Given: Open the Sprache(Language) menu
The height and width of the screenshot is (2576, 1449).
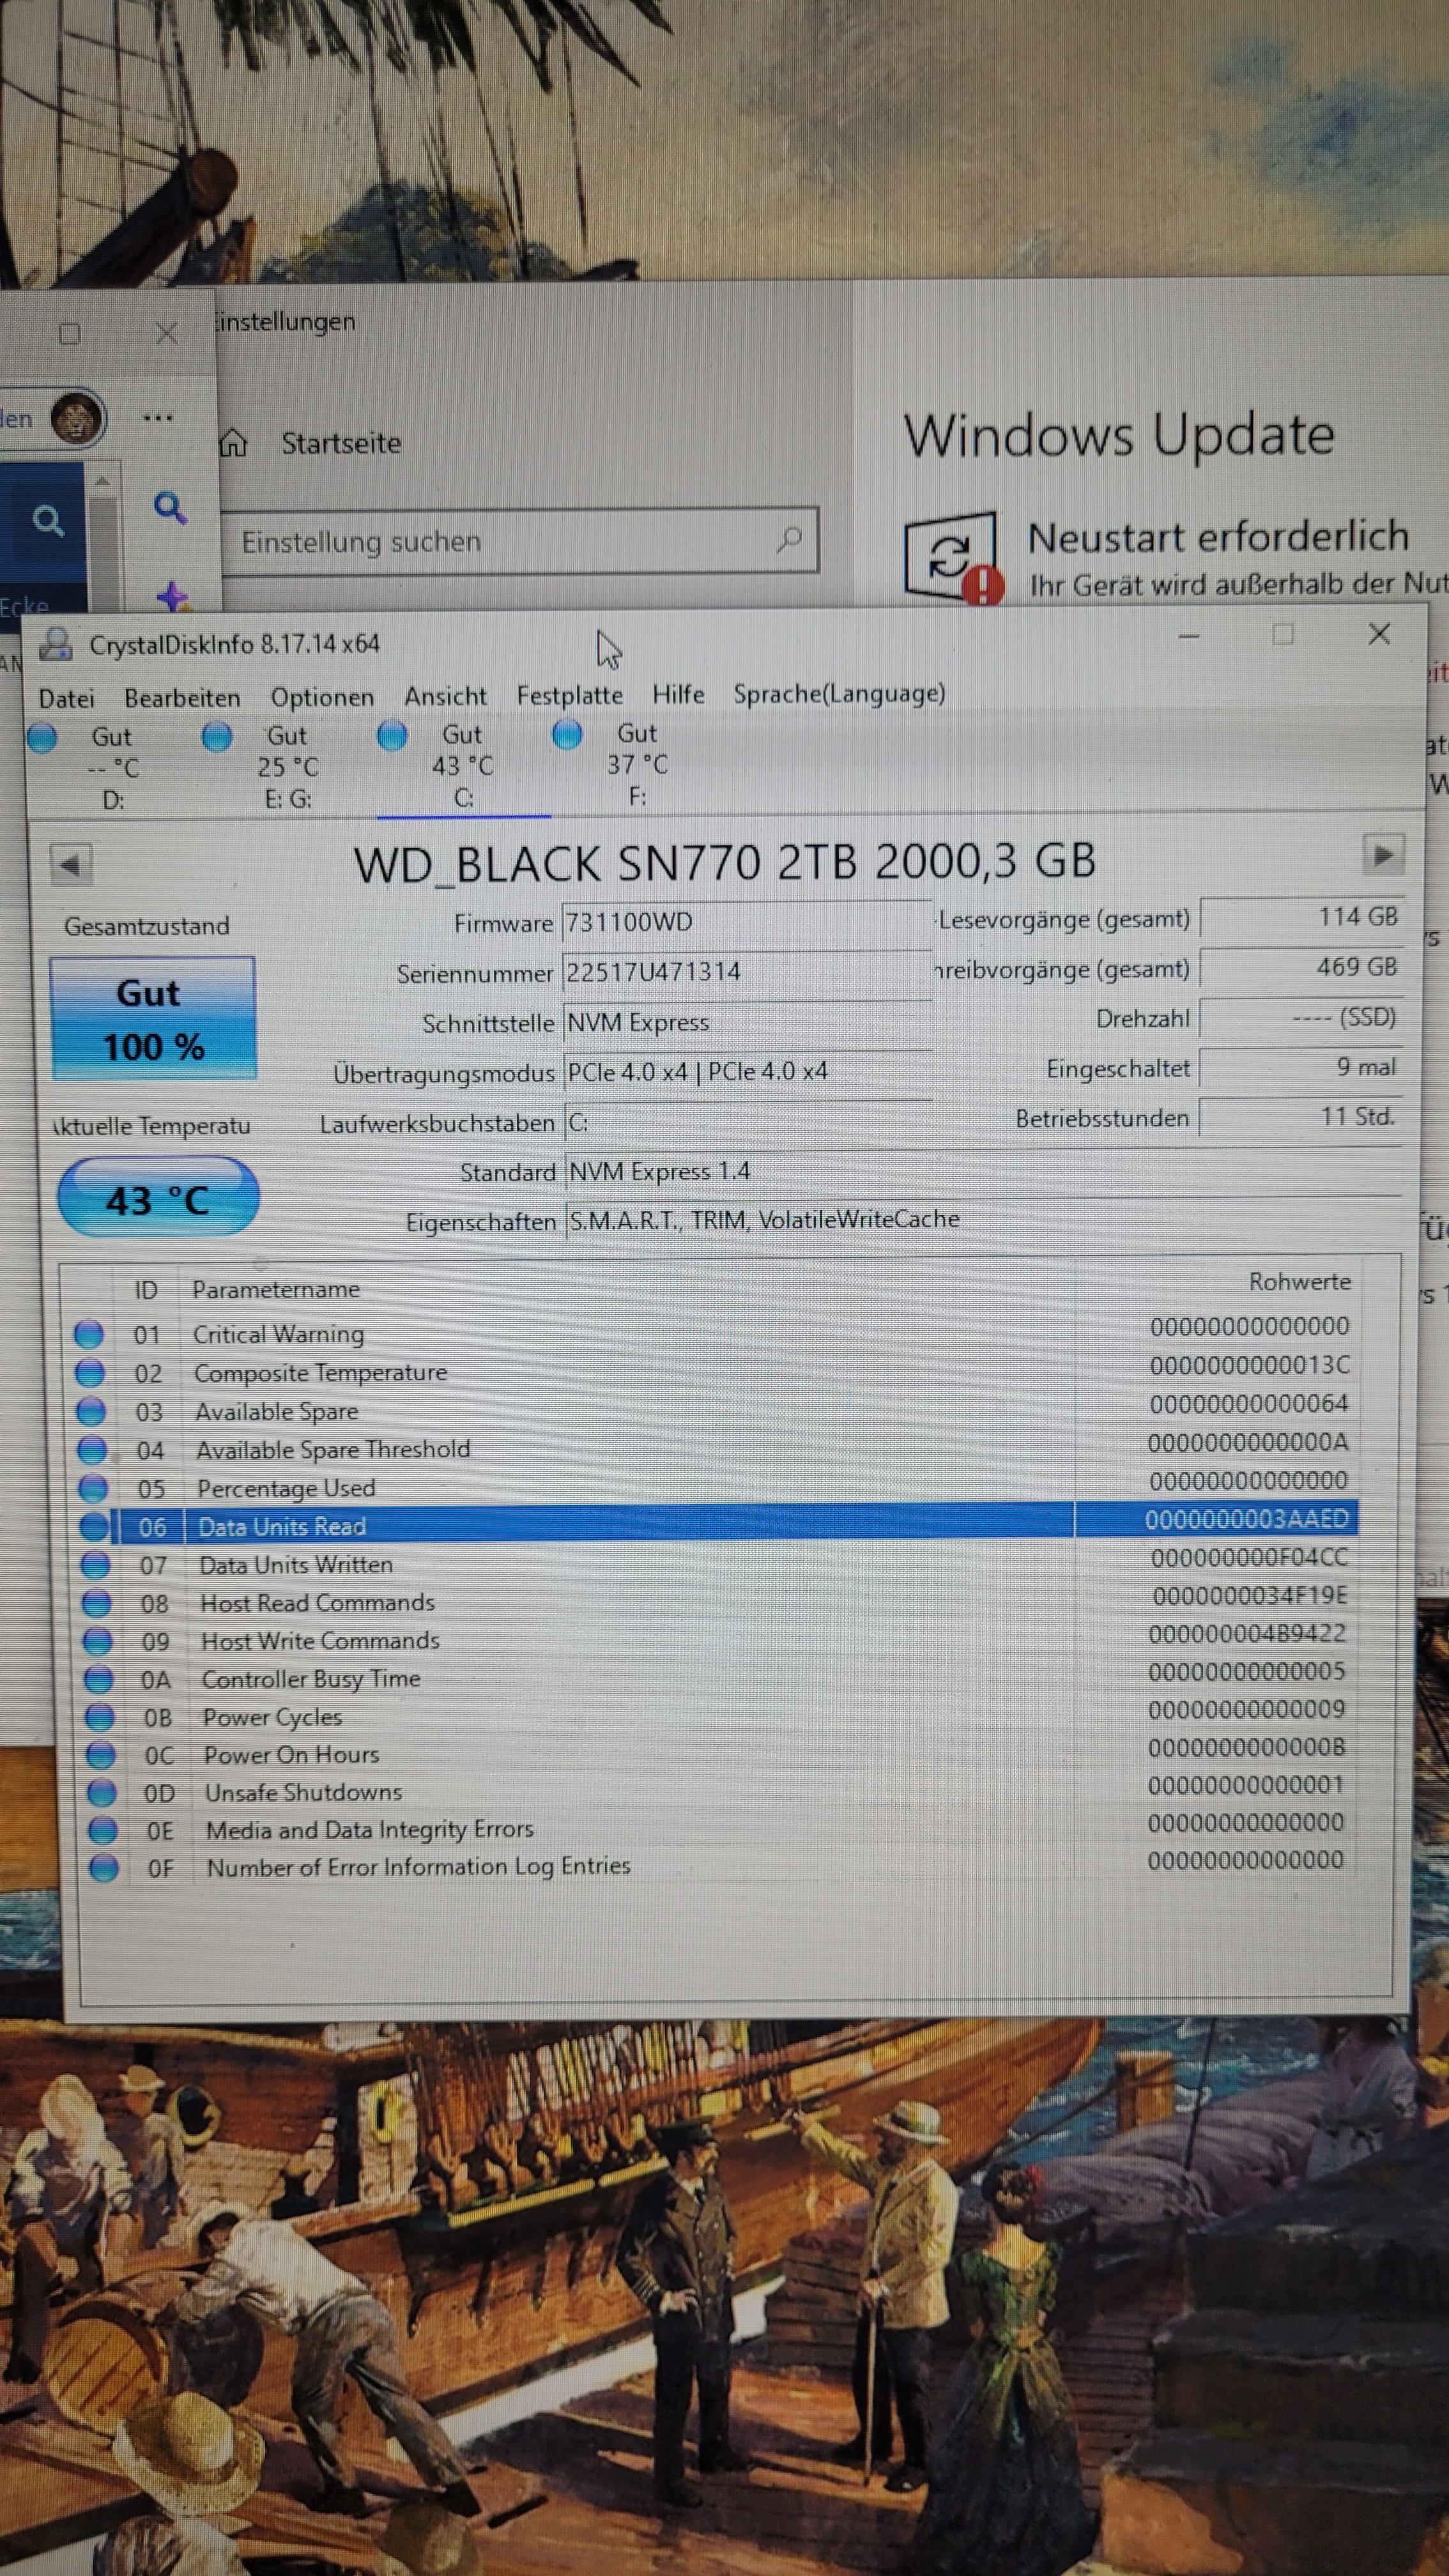Looking at the screenshot, I should tap(838, 693).
